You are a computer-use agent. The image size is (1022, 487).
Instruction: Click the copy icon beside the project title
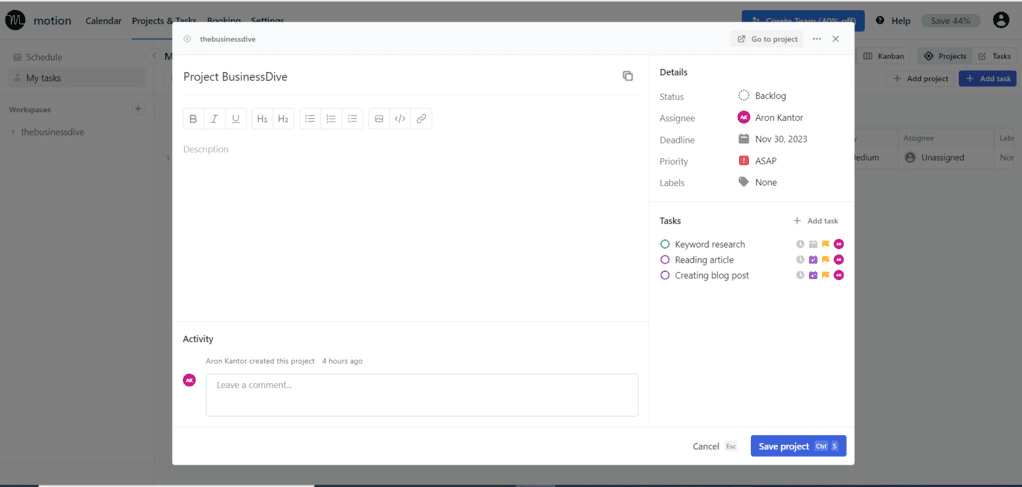[628, 76]
